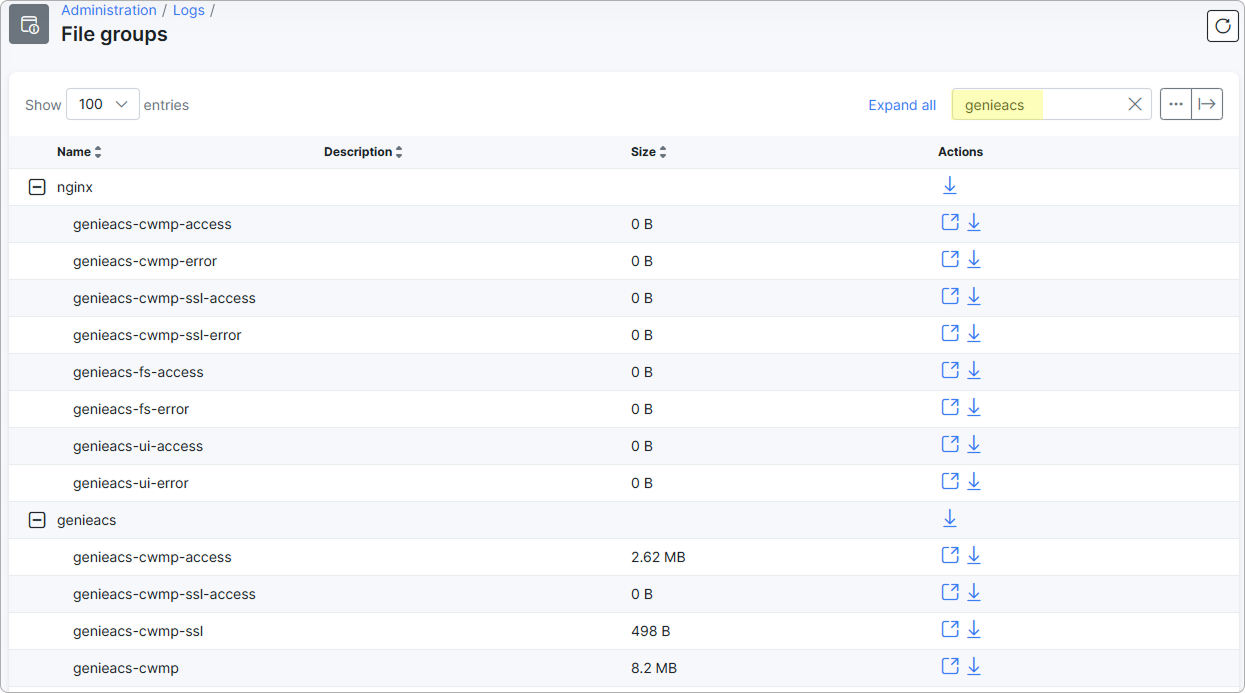Open genieacs-ui-access log viewer
1245x693 pixels.
tap(950, 445)
